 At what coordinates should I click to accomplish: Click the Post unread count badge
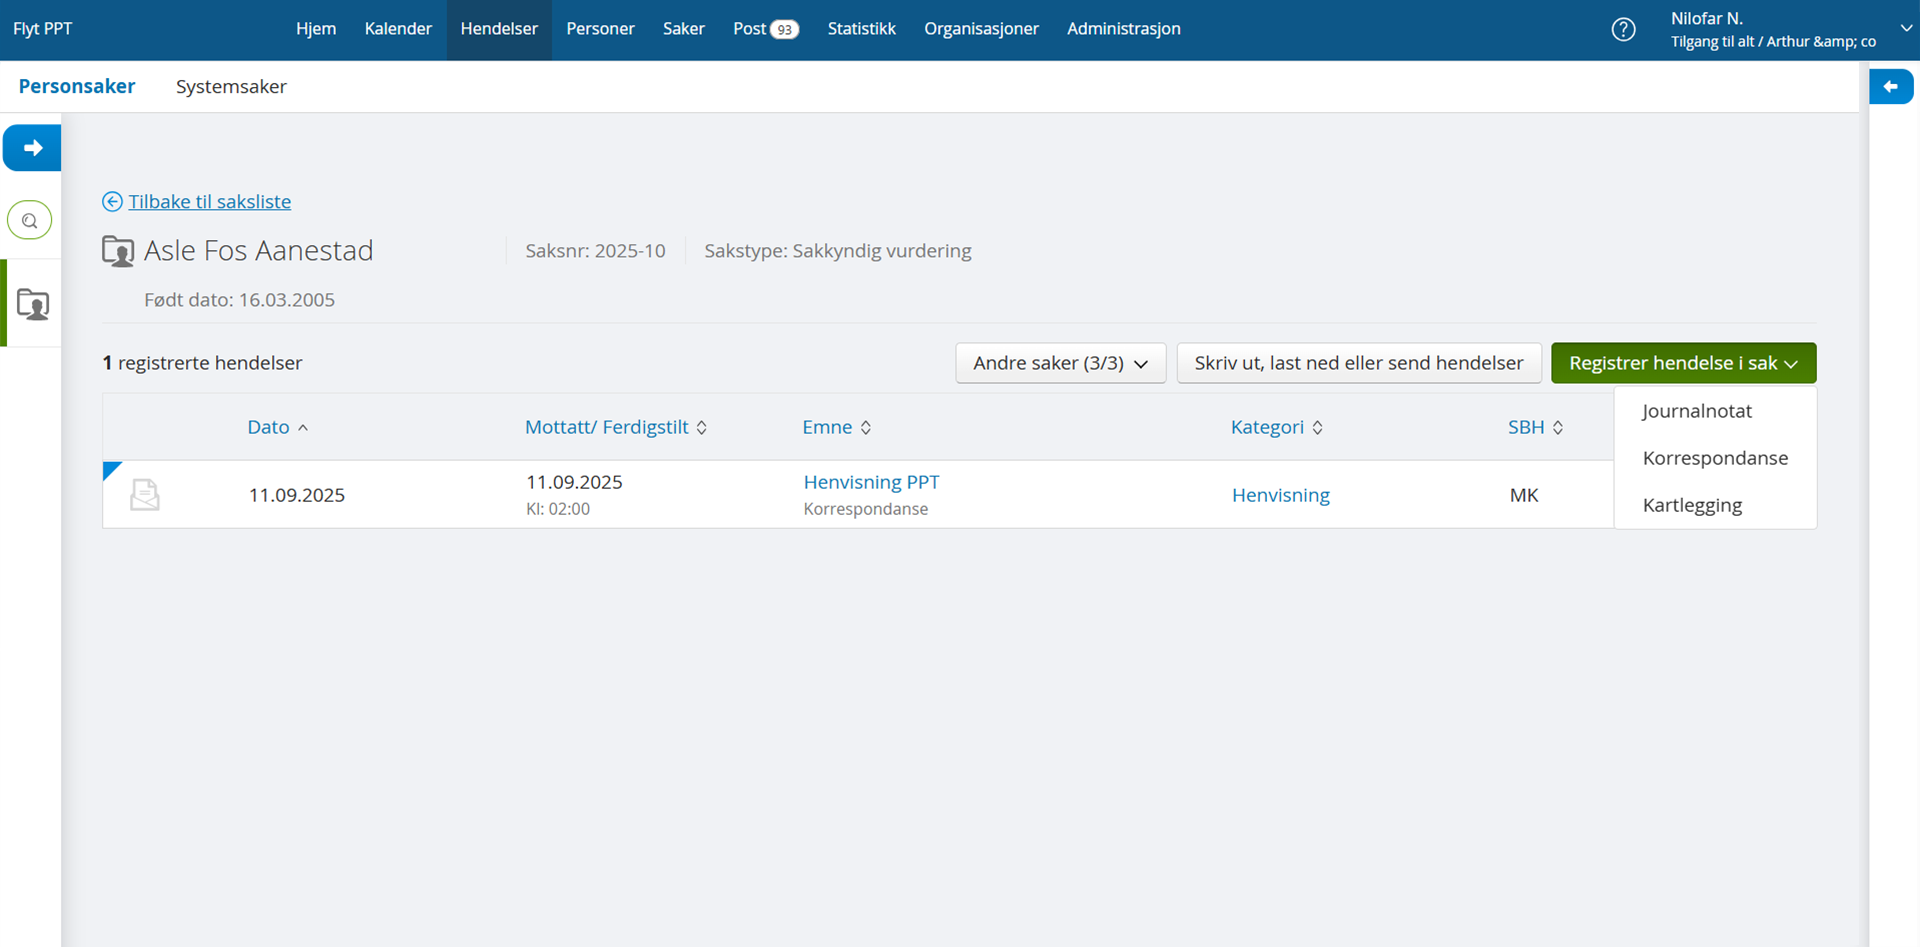pyautogui.click(x=785, y=30)
